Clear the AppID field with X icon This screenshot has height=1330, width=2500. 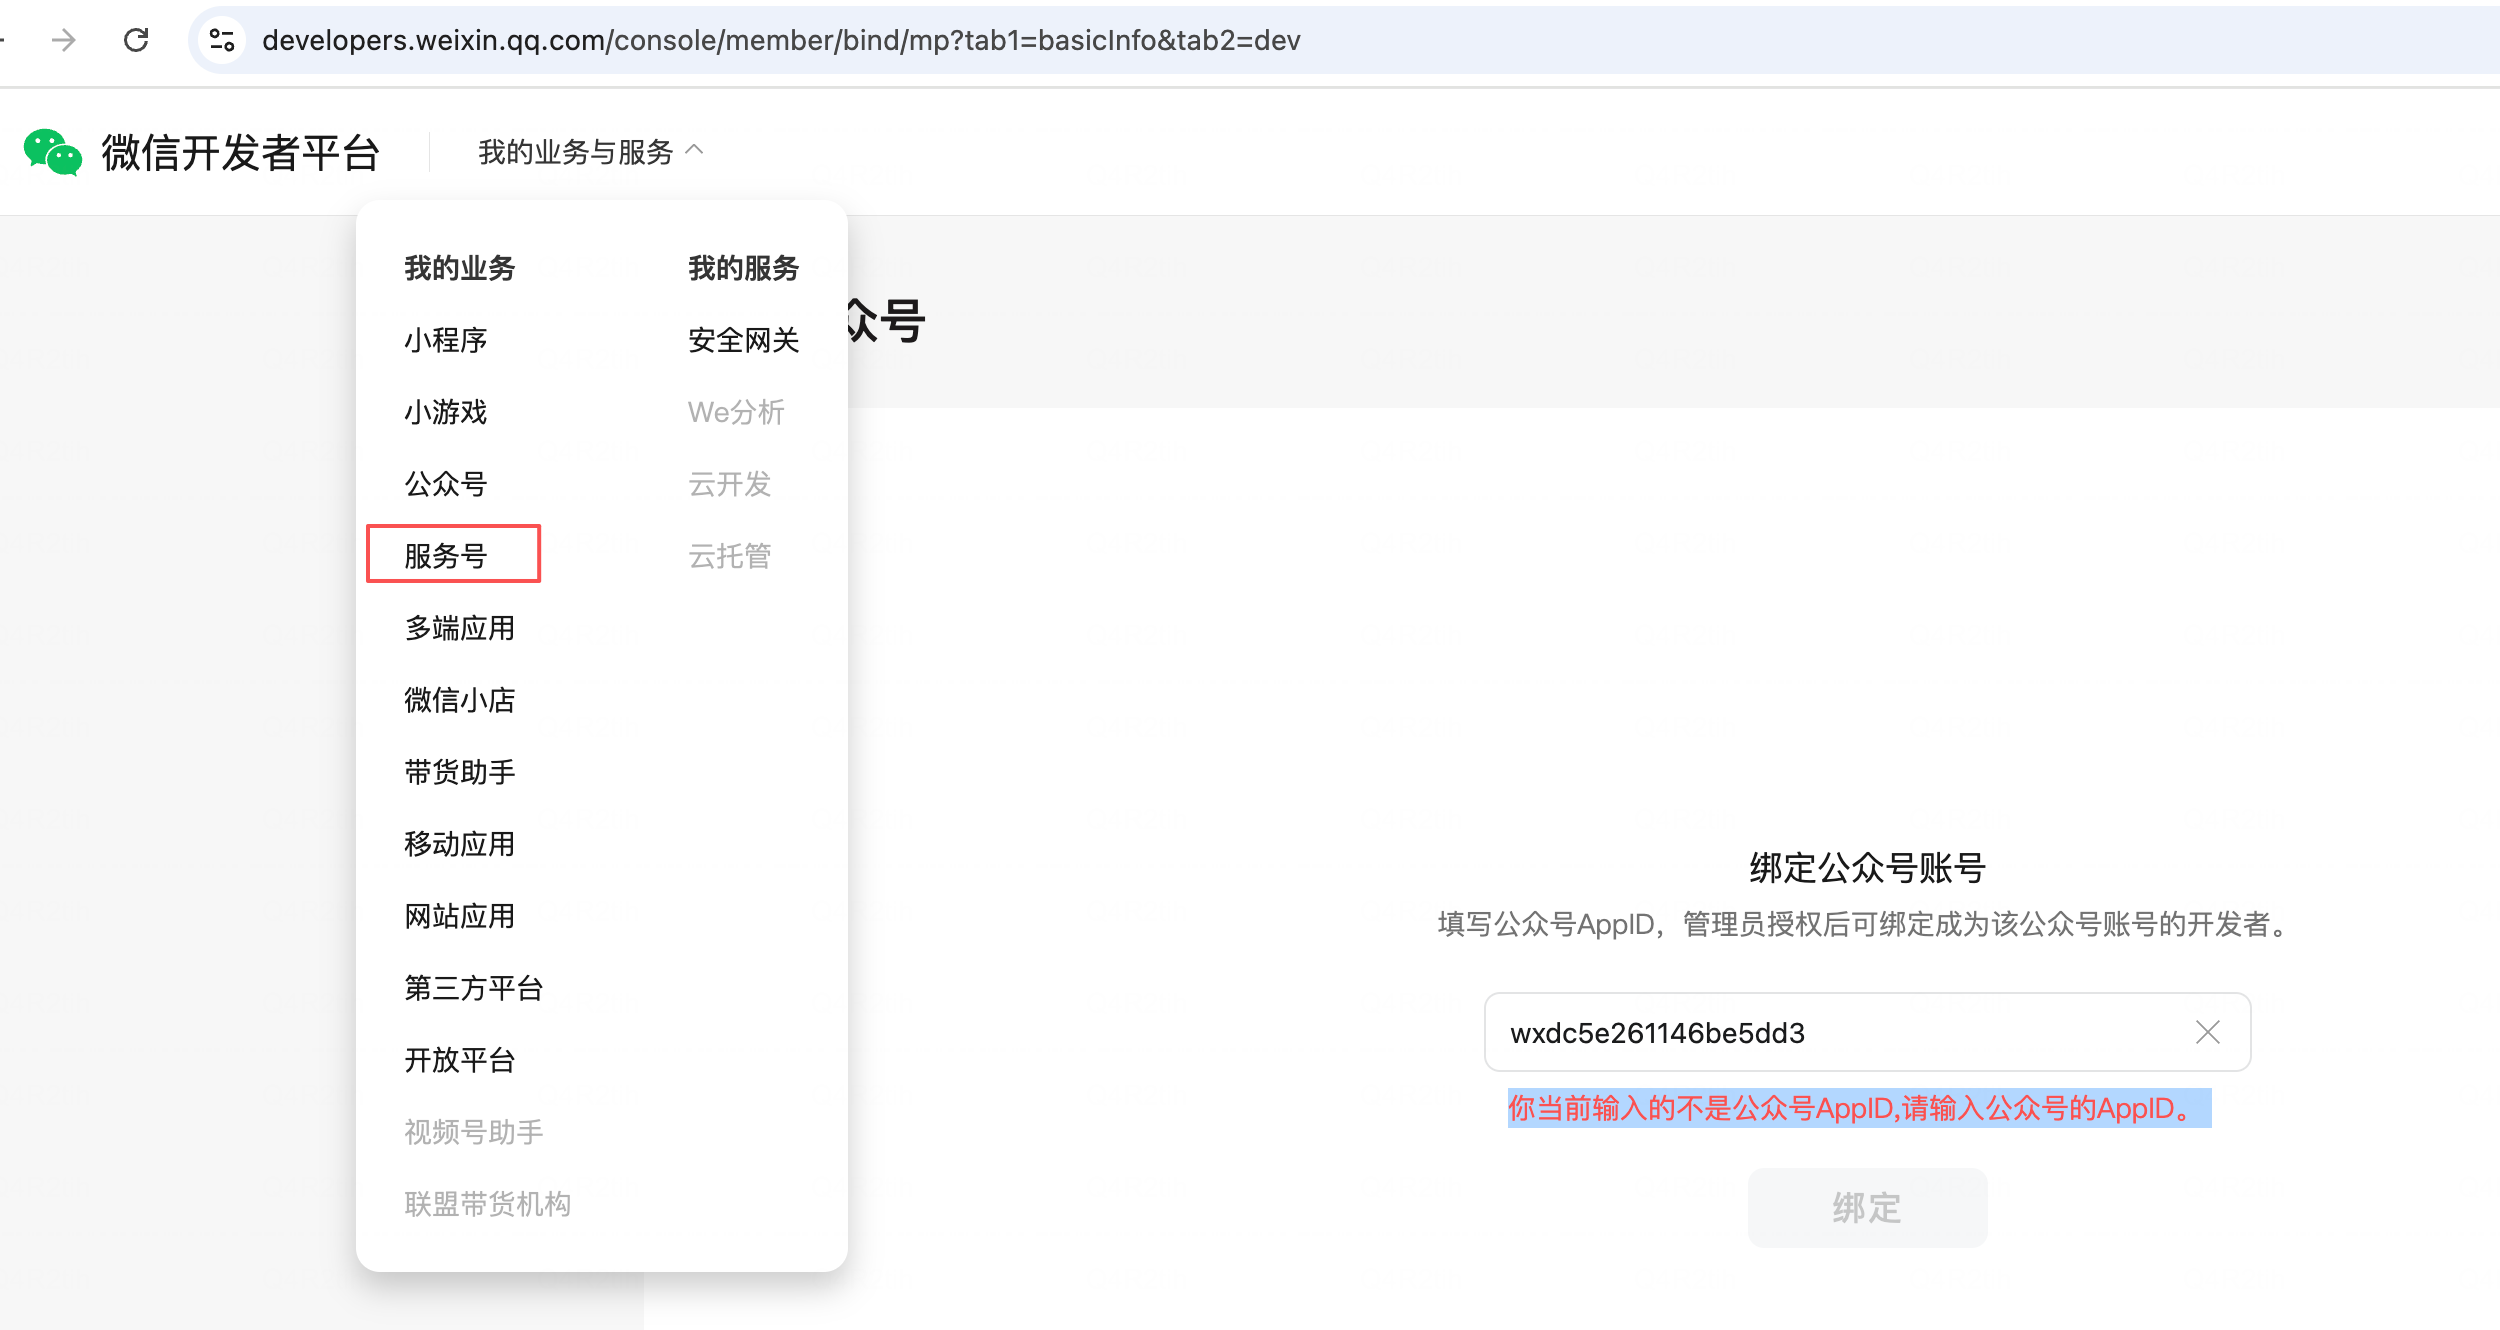pos(2207,1032)
